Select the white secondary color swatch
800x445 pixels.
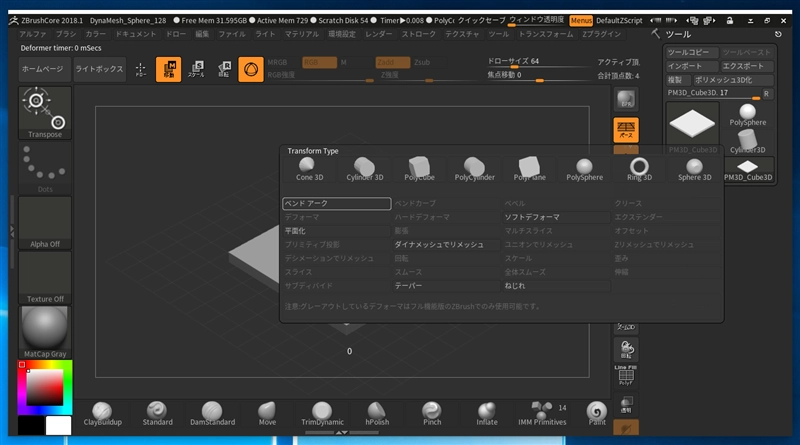58,426
